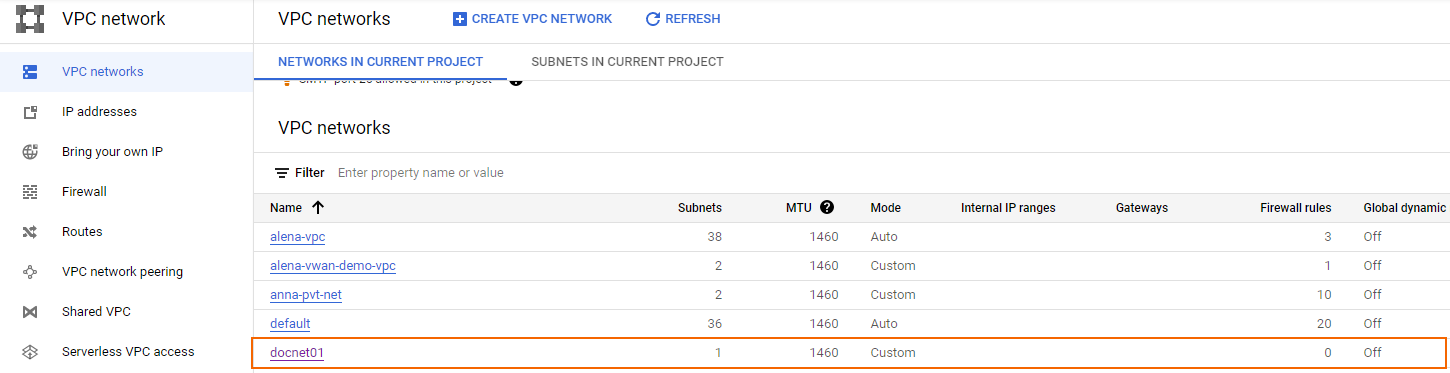The width and height of the screenshot is (1450, 373).
Task: Open the alena-vpc network link
Action: [297, 237]
